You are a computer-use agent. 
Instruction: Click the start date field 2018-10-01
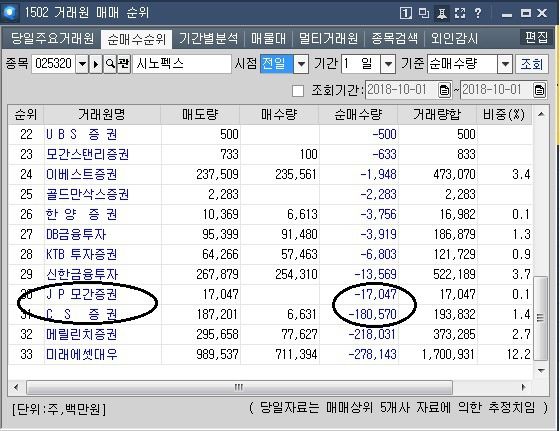click(402, 90)
